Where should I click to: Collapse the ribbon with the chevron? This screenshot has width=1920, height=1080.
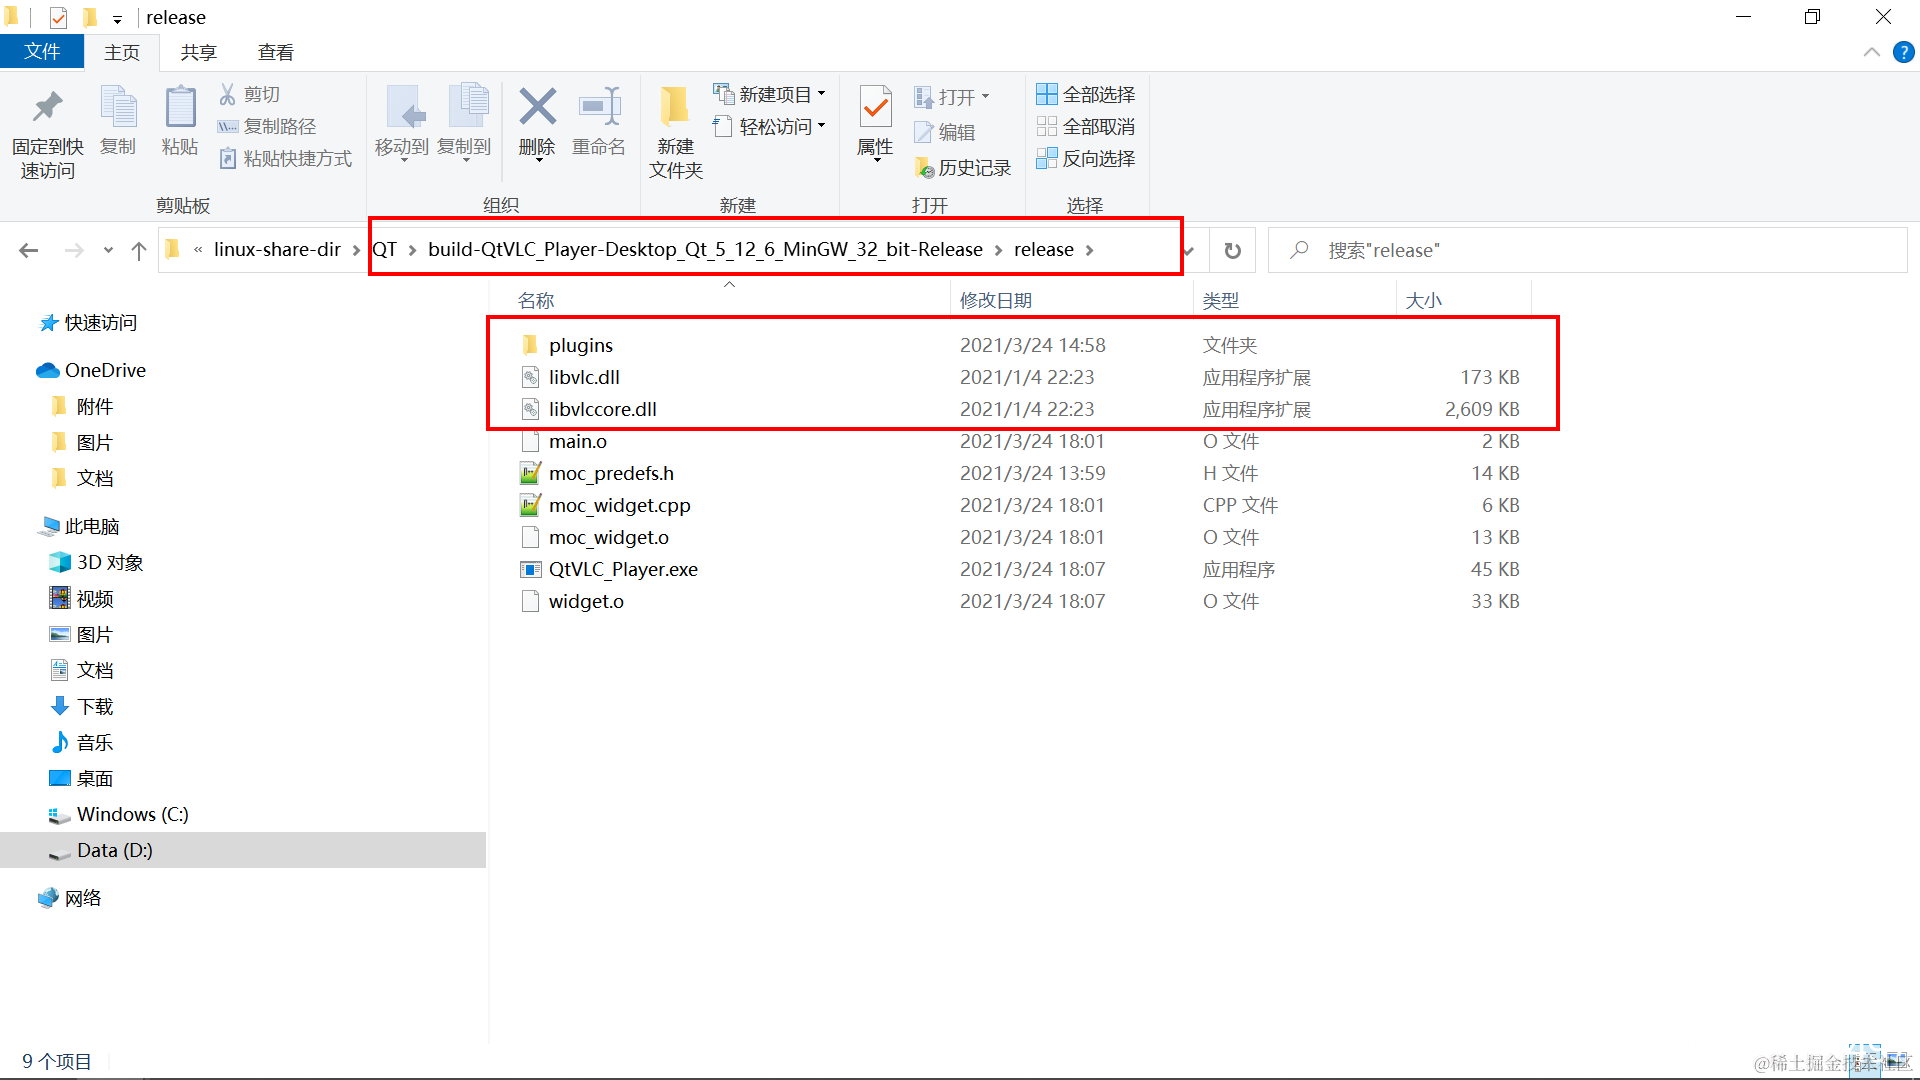(x=1871, y=52)
